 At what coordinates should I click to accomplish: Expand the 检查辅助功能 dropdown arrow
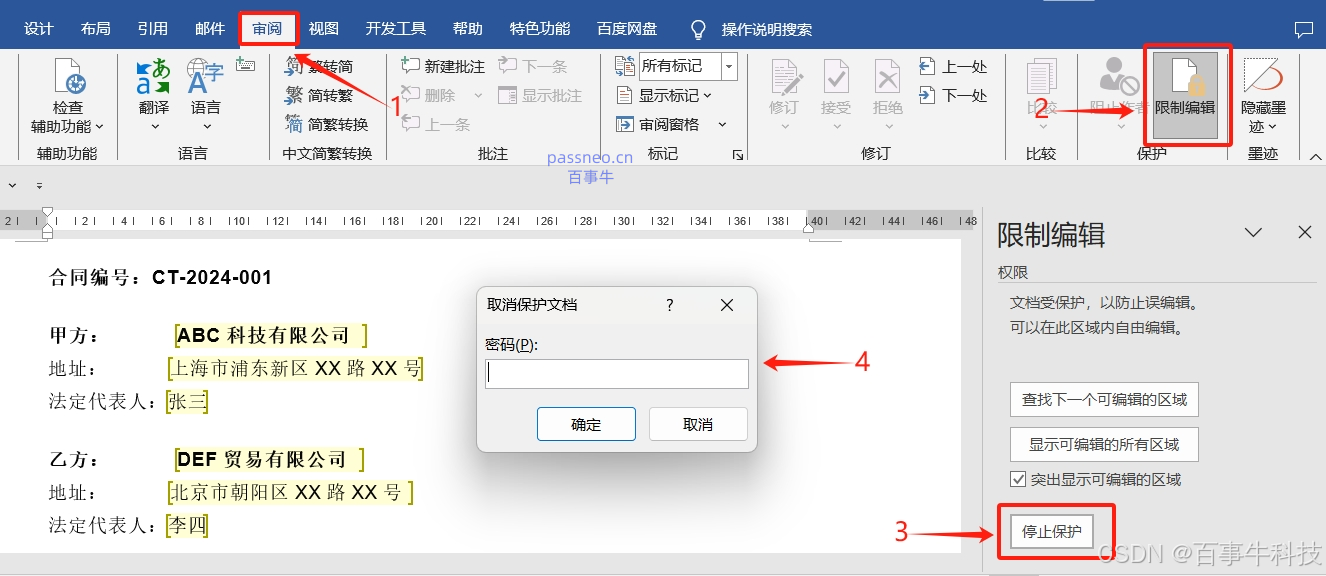point(99,127)
